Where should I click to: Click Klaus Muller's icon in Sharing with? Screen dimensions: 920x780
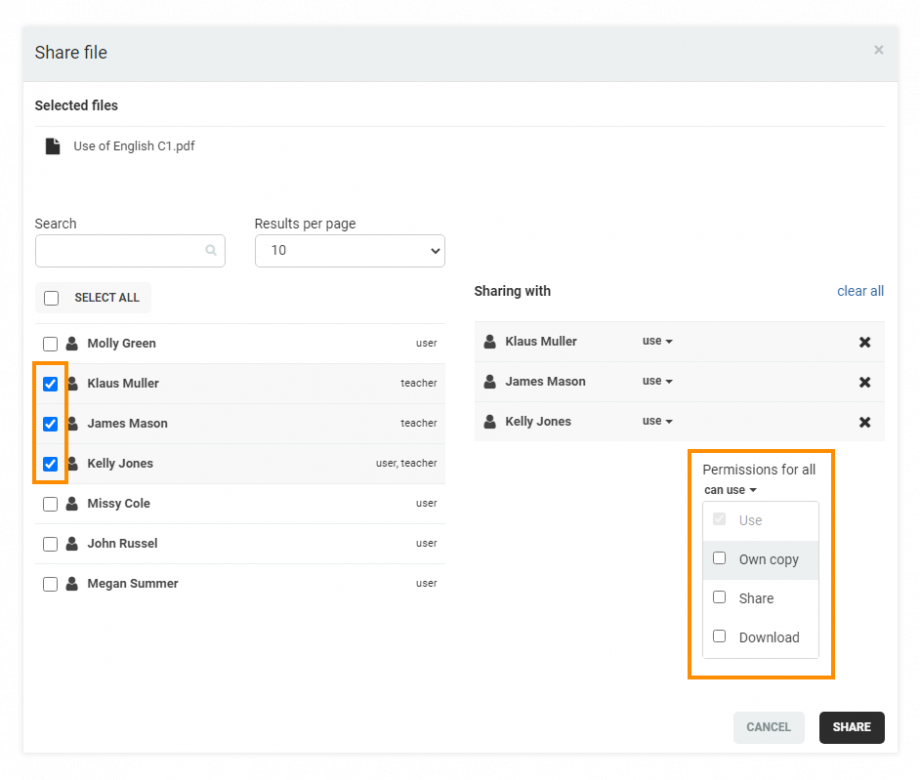[x=490, y=341]
